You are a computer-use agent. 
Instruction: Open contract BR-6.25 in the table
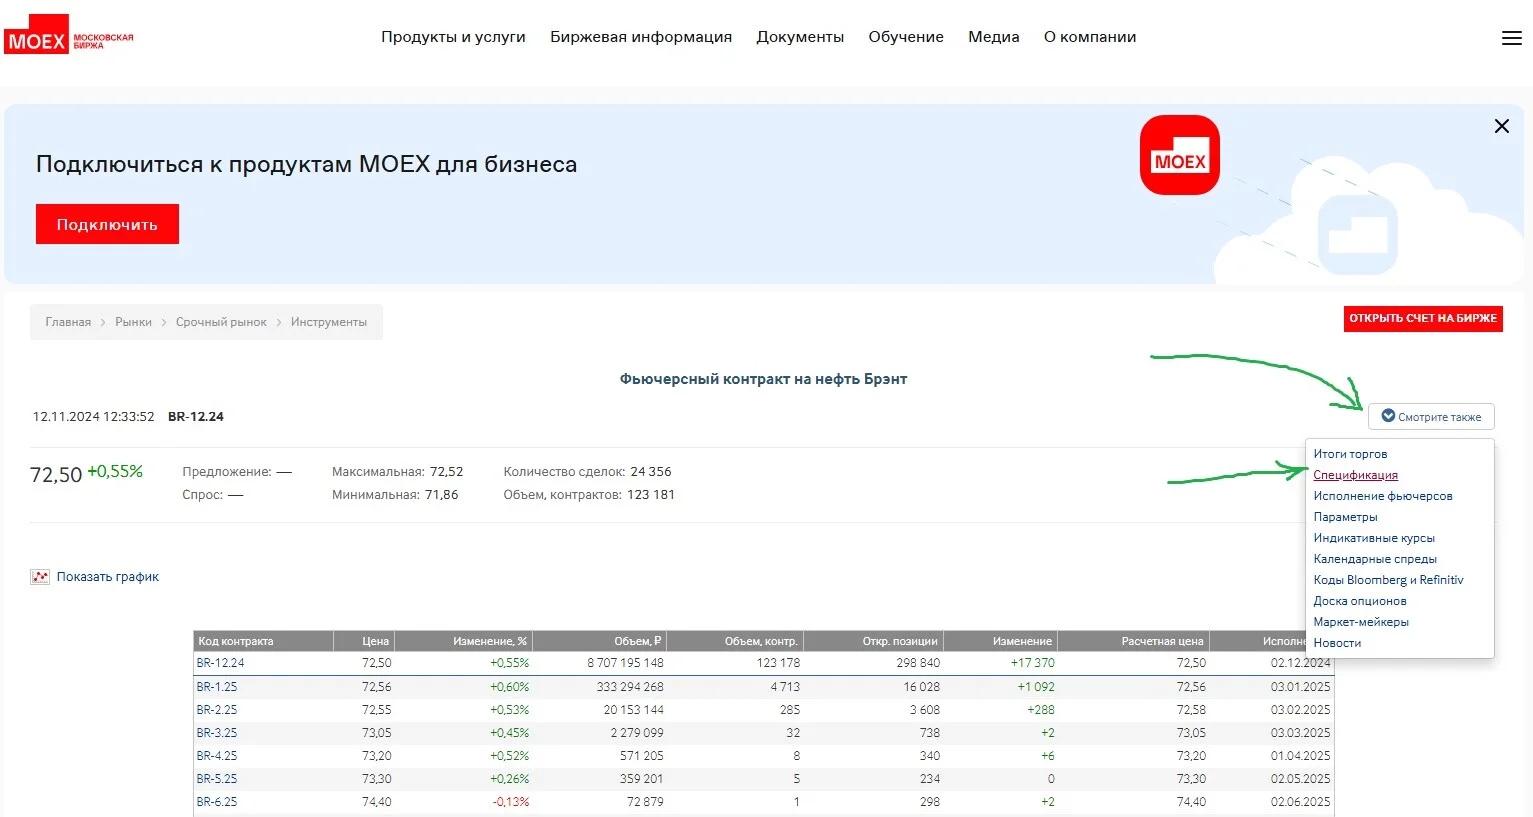pyautogui.click(x=217, y=802)
